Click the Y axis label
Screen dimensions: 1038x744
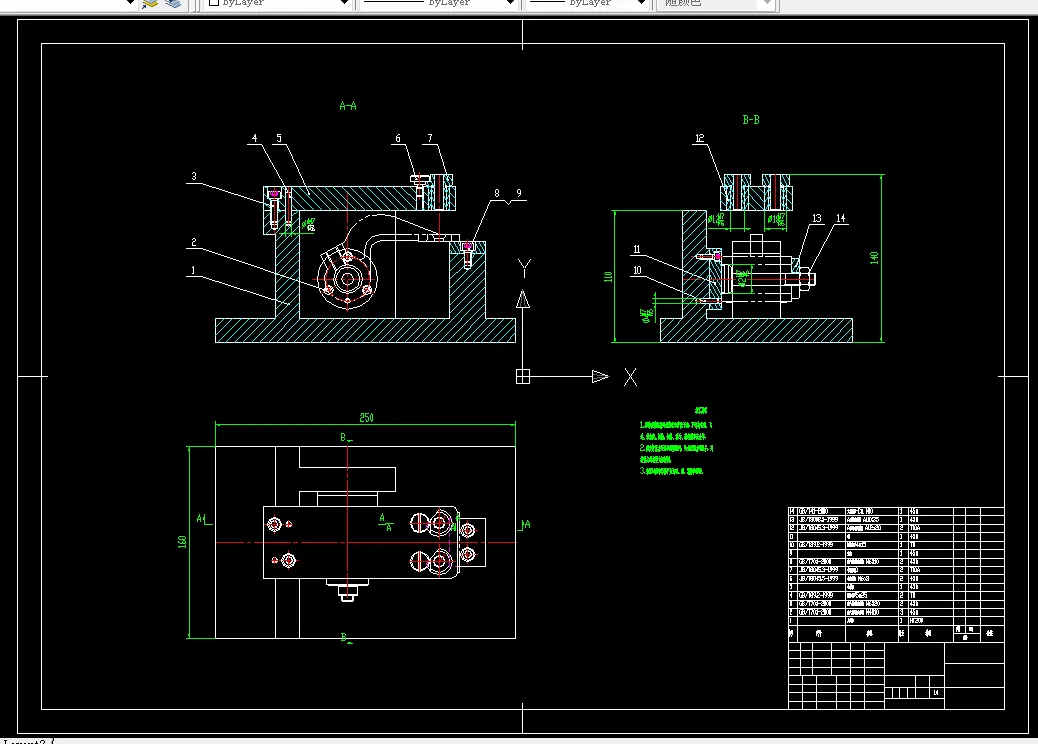tap(524, 268)
